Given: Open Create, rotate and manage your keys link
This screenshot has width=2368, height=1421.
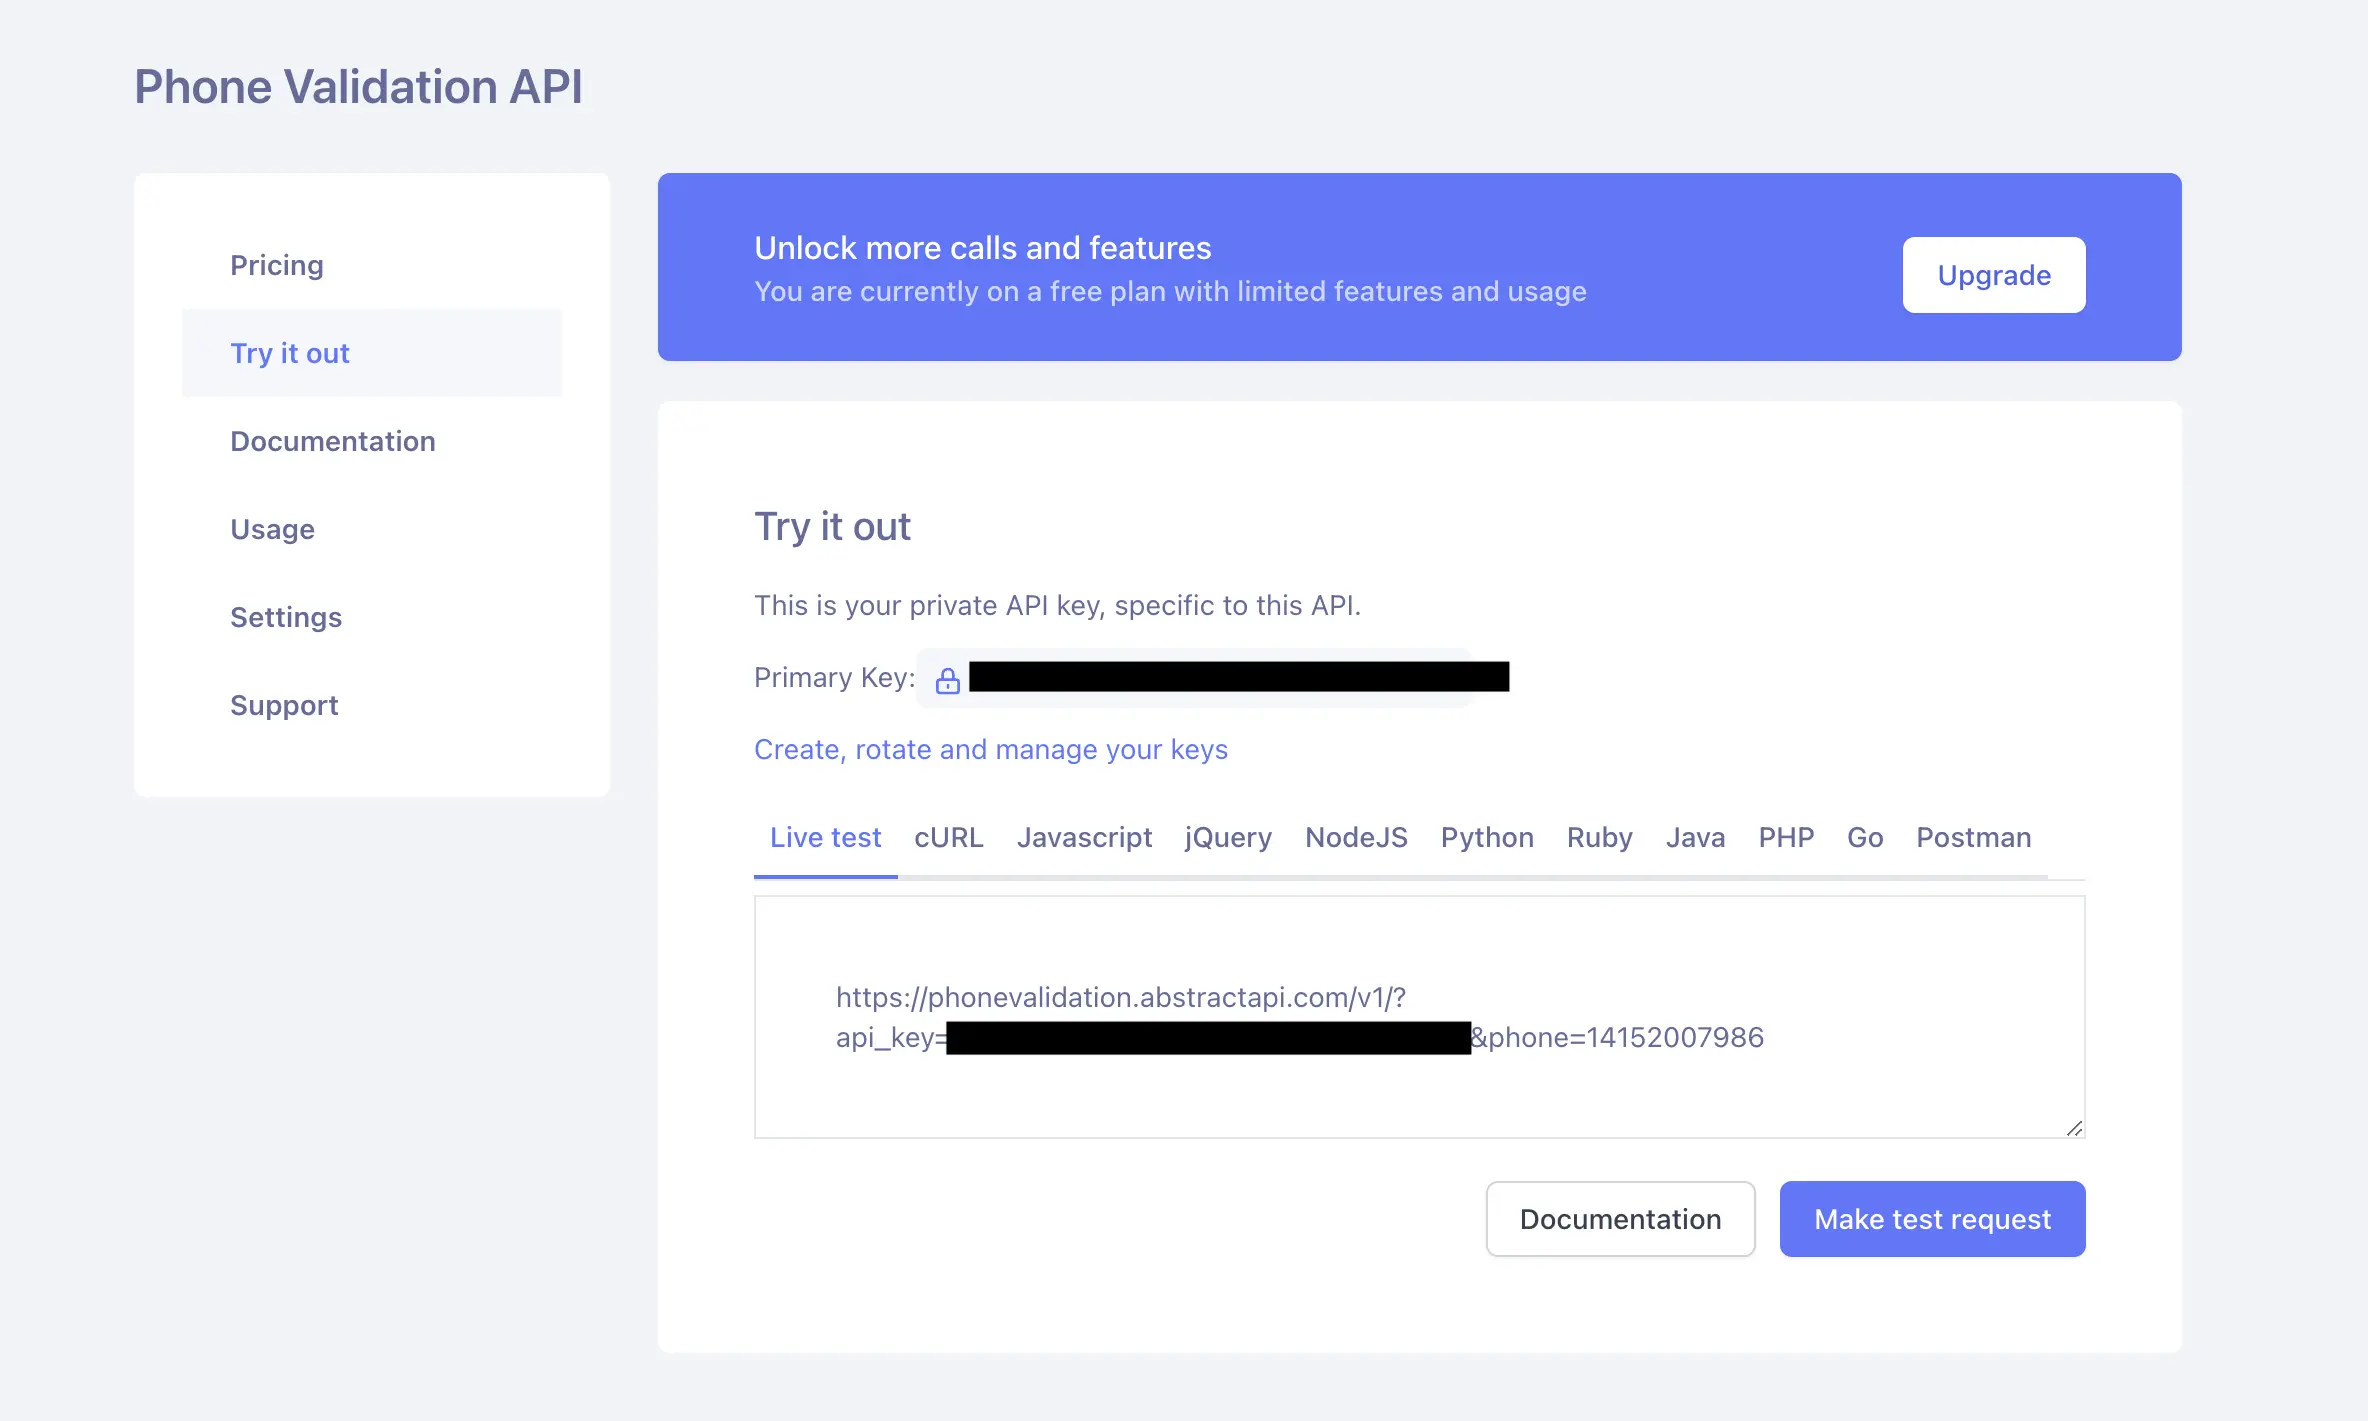Looking at the screenshot, I should [x=990, y=749].
